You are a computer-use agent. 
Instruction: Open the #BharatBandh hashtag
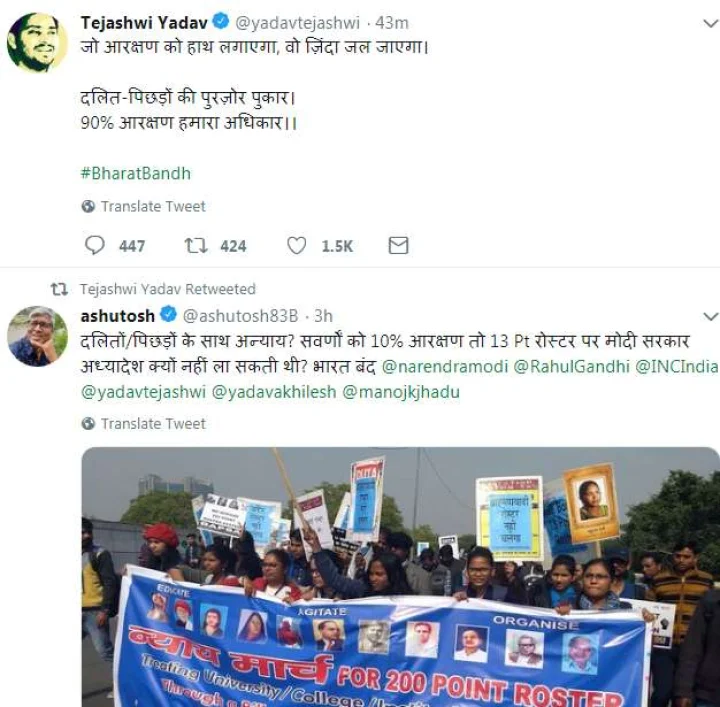135,174
